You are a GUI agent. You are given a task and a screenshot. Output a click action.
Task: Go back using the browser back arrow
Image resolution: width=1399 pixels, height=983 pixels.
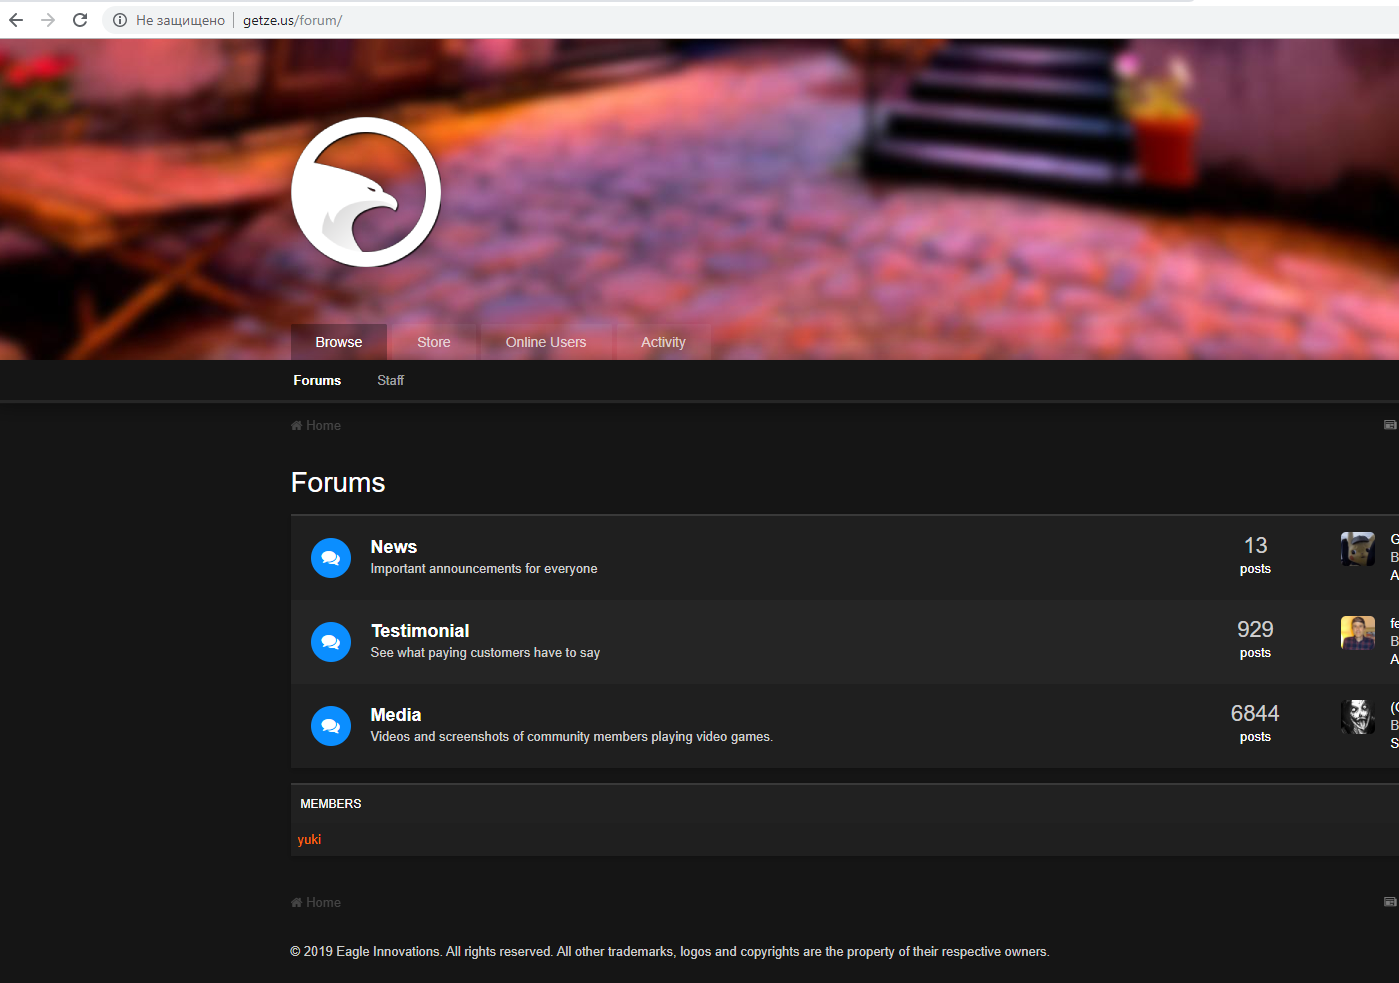(x=16, y=20)
